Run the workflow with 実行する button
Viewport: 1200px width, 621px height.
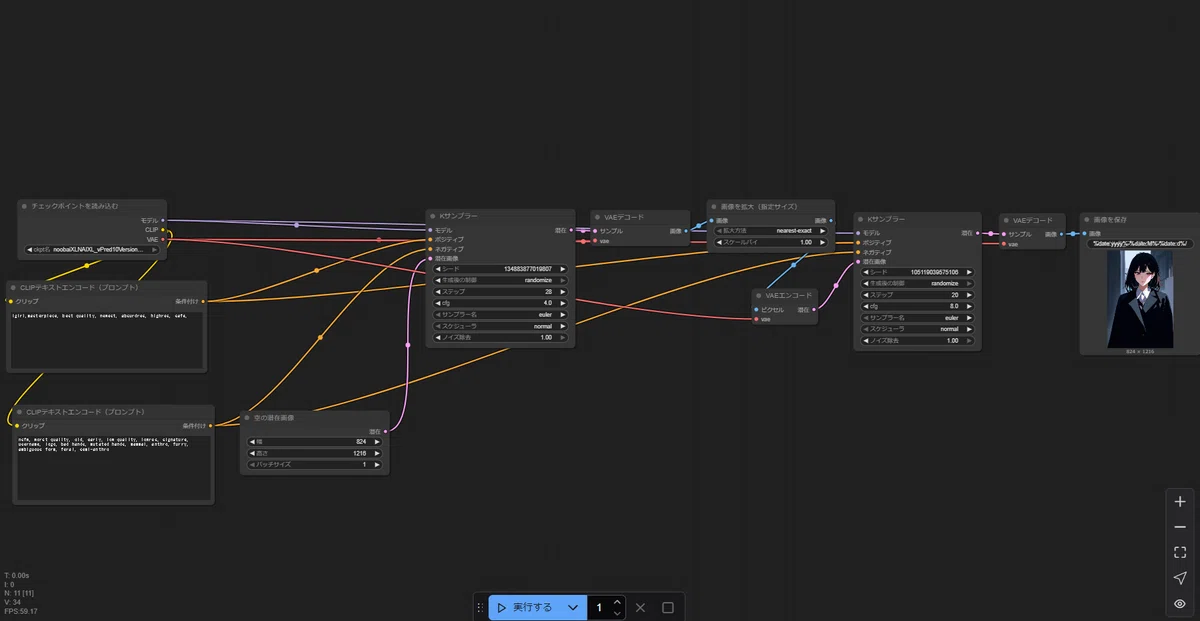[525, 607]
